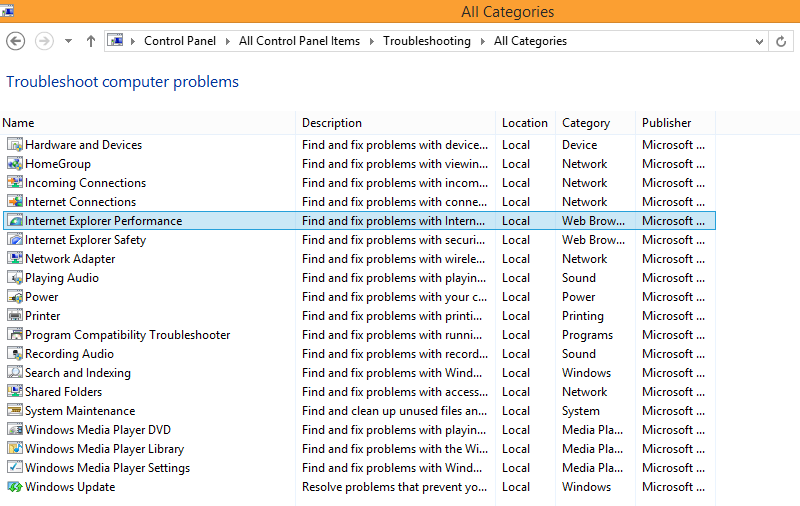The width and height of the screenshot is (800, 506).
Task: Expand the address bar history dropdown
Action: click(x=759, y=41)
